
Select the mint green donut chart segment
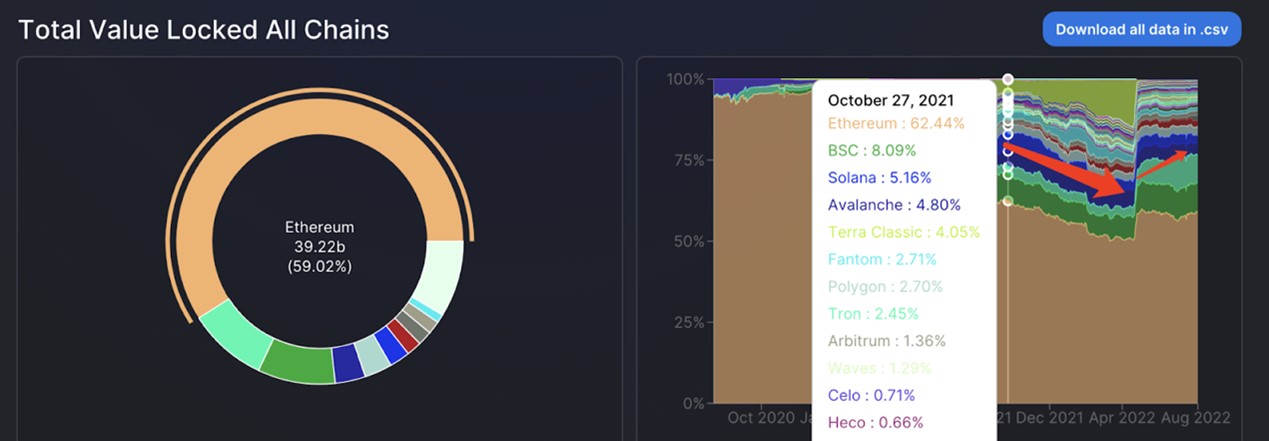pos(232,334)
